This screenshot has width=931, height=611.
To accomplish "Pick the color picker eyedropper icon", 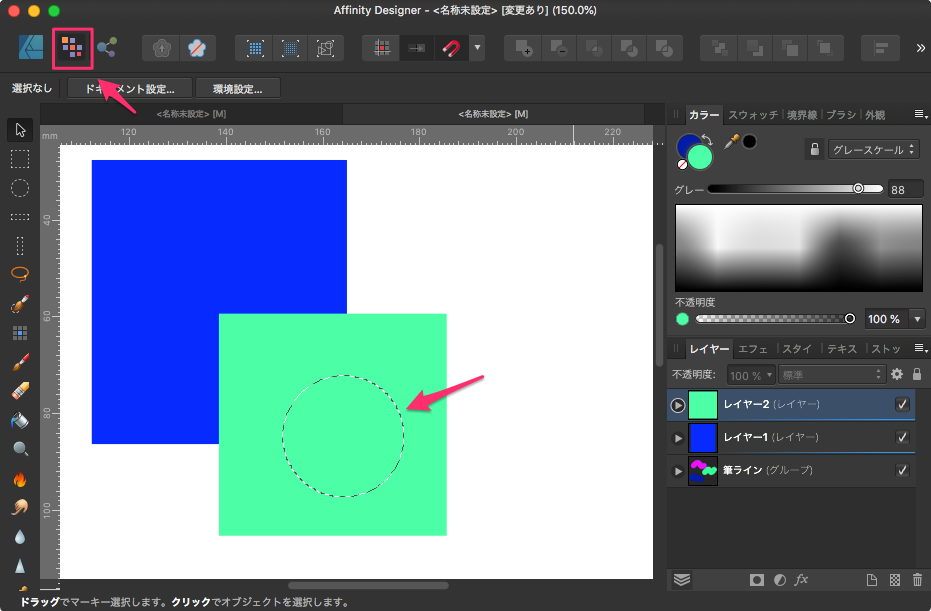I will click(x=731, y=142).
